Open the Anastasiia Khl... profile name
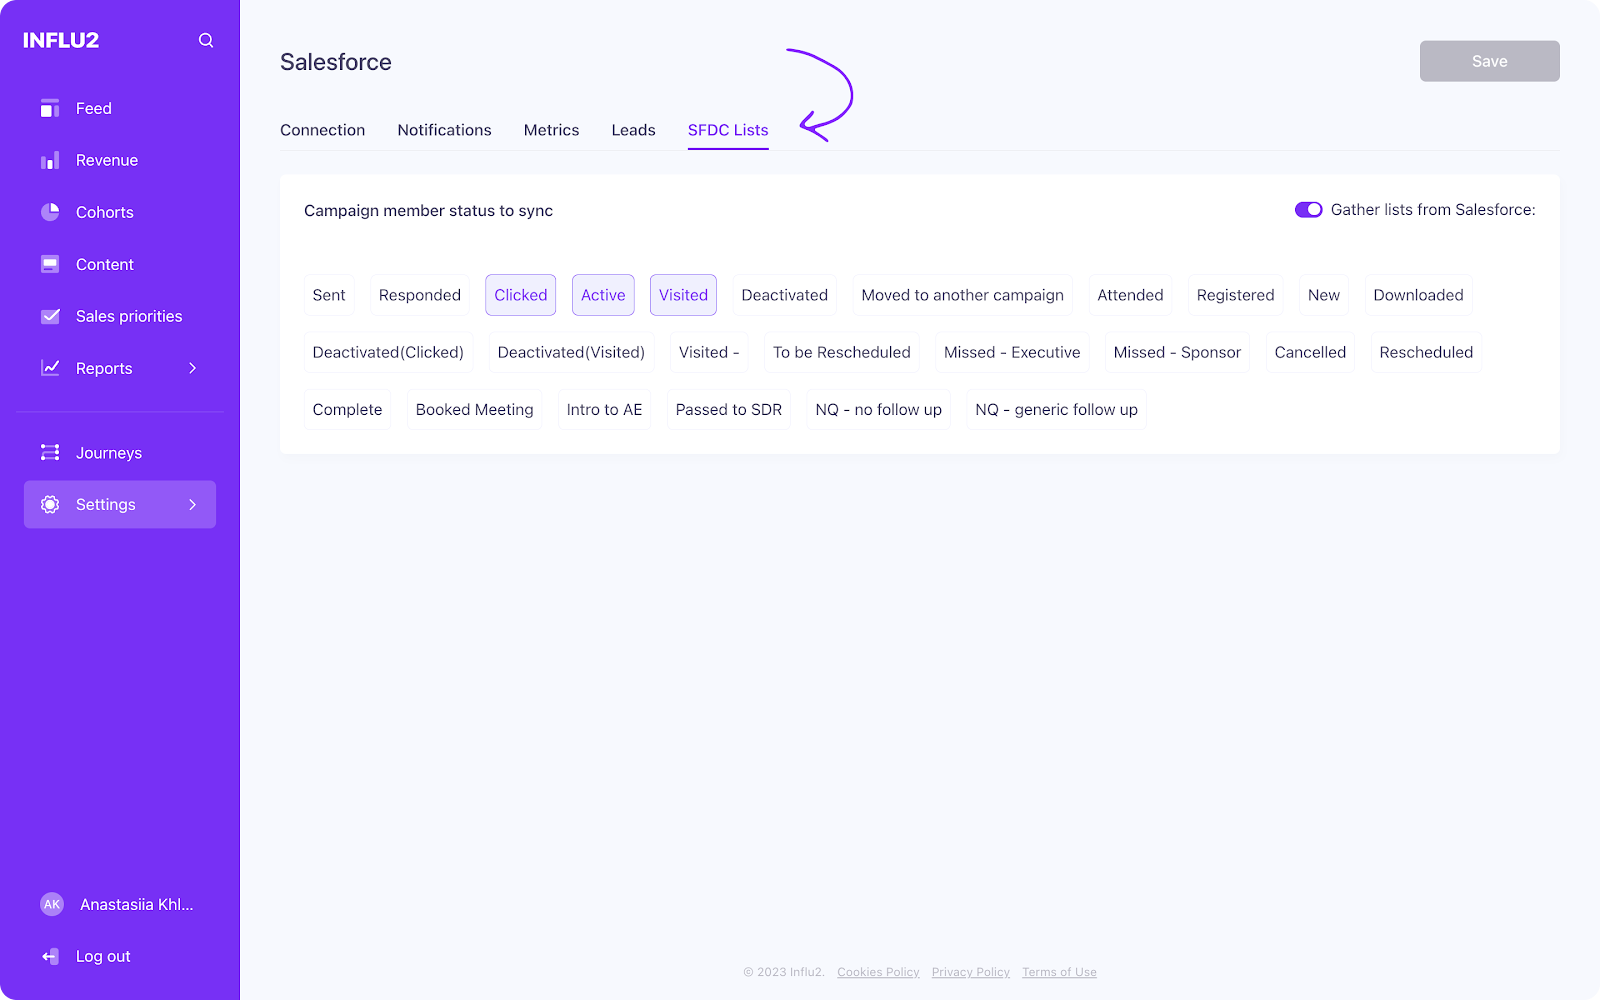This screenshot has height=1000, width=1600. [x=137, y=904]
